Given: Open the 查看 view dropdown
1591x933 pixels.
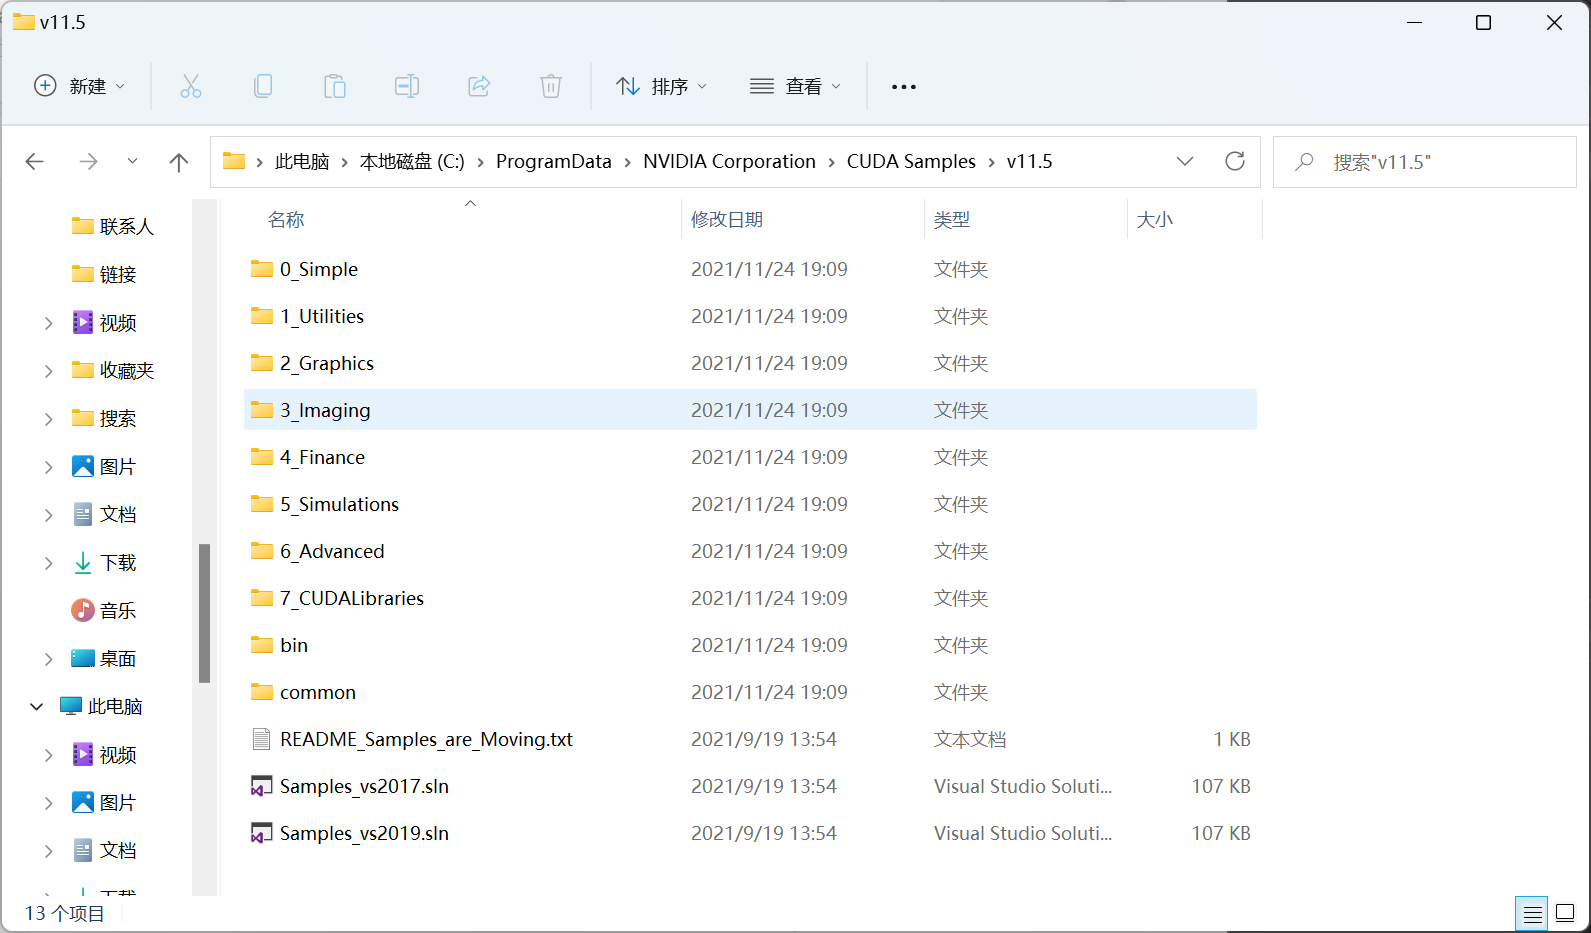Looking at the screenshot, I should pyautogui.click(x=796, y=87).
